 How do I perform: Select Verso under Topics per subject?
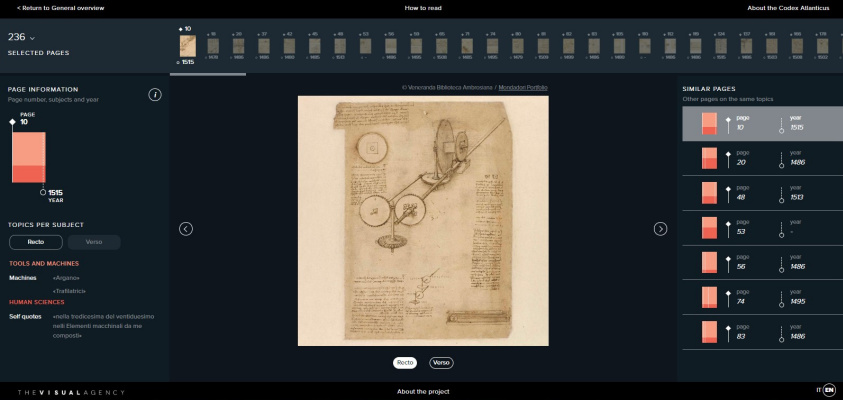pyautogui.click(x=94, y=242)
